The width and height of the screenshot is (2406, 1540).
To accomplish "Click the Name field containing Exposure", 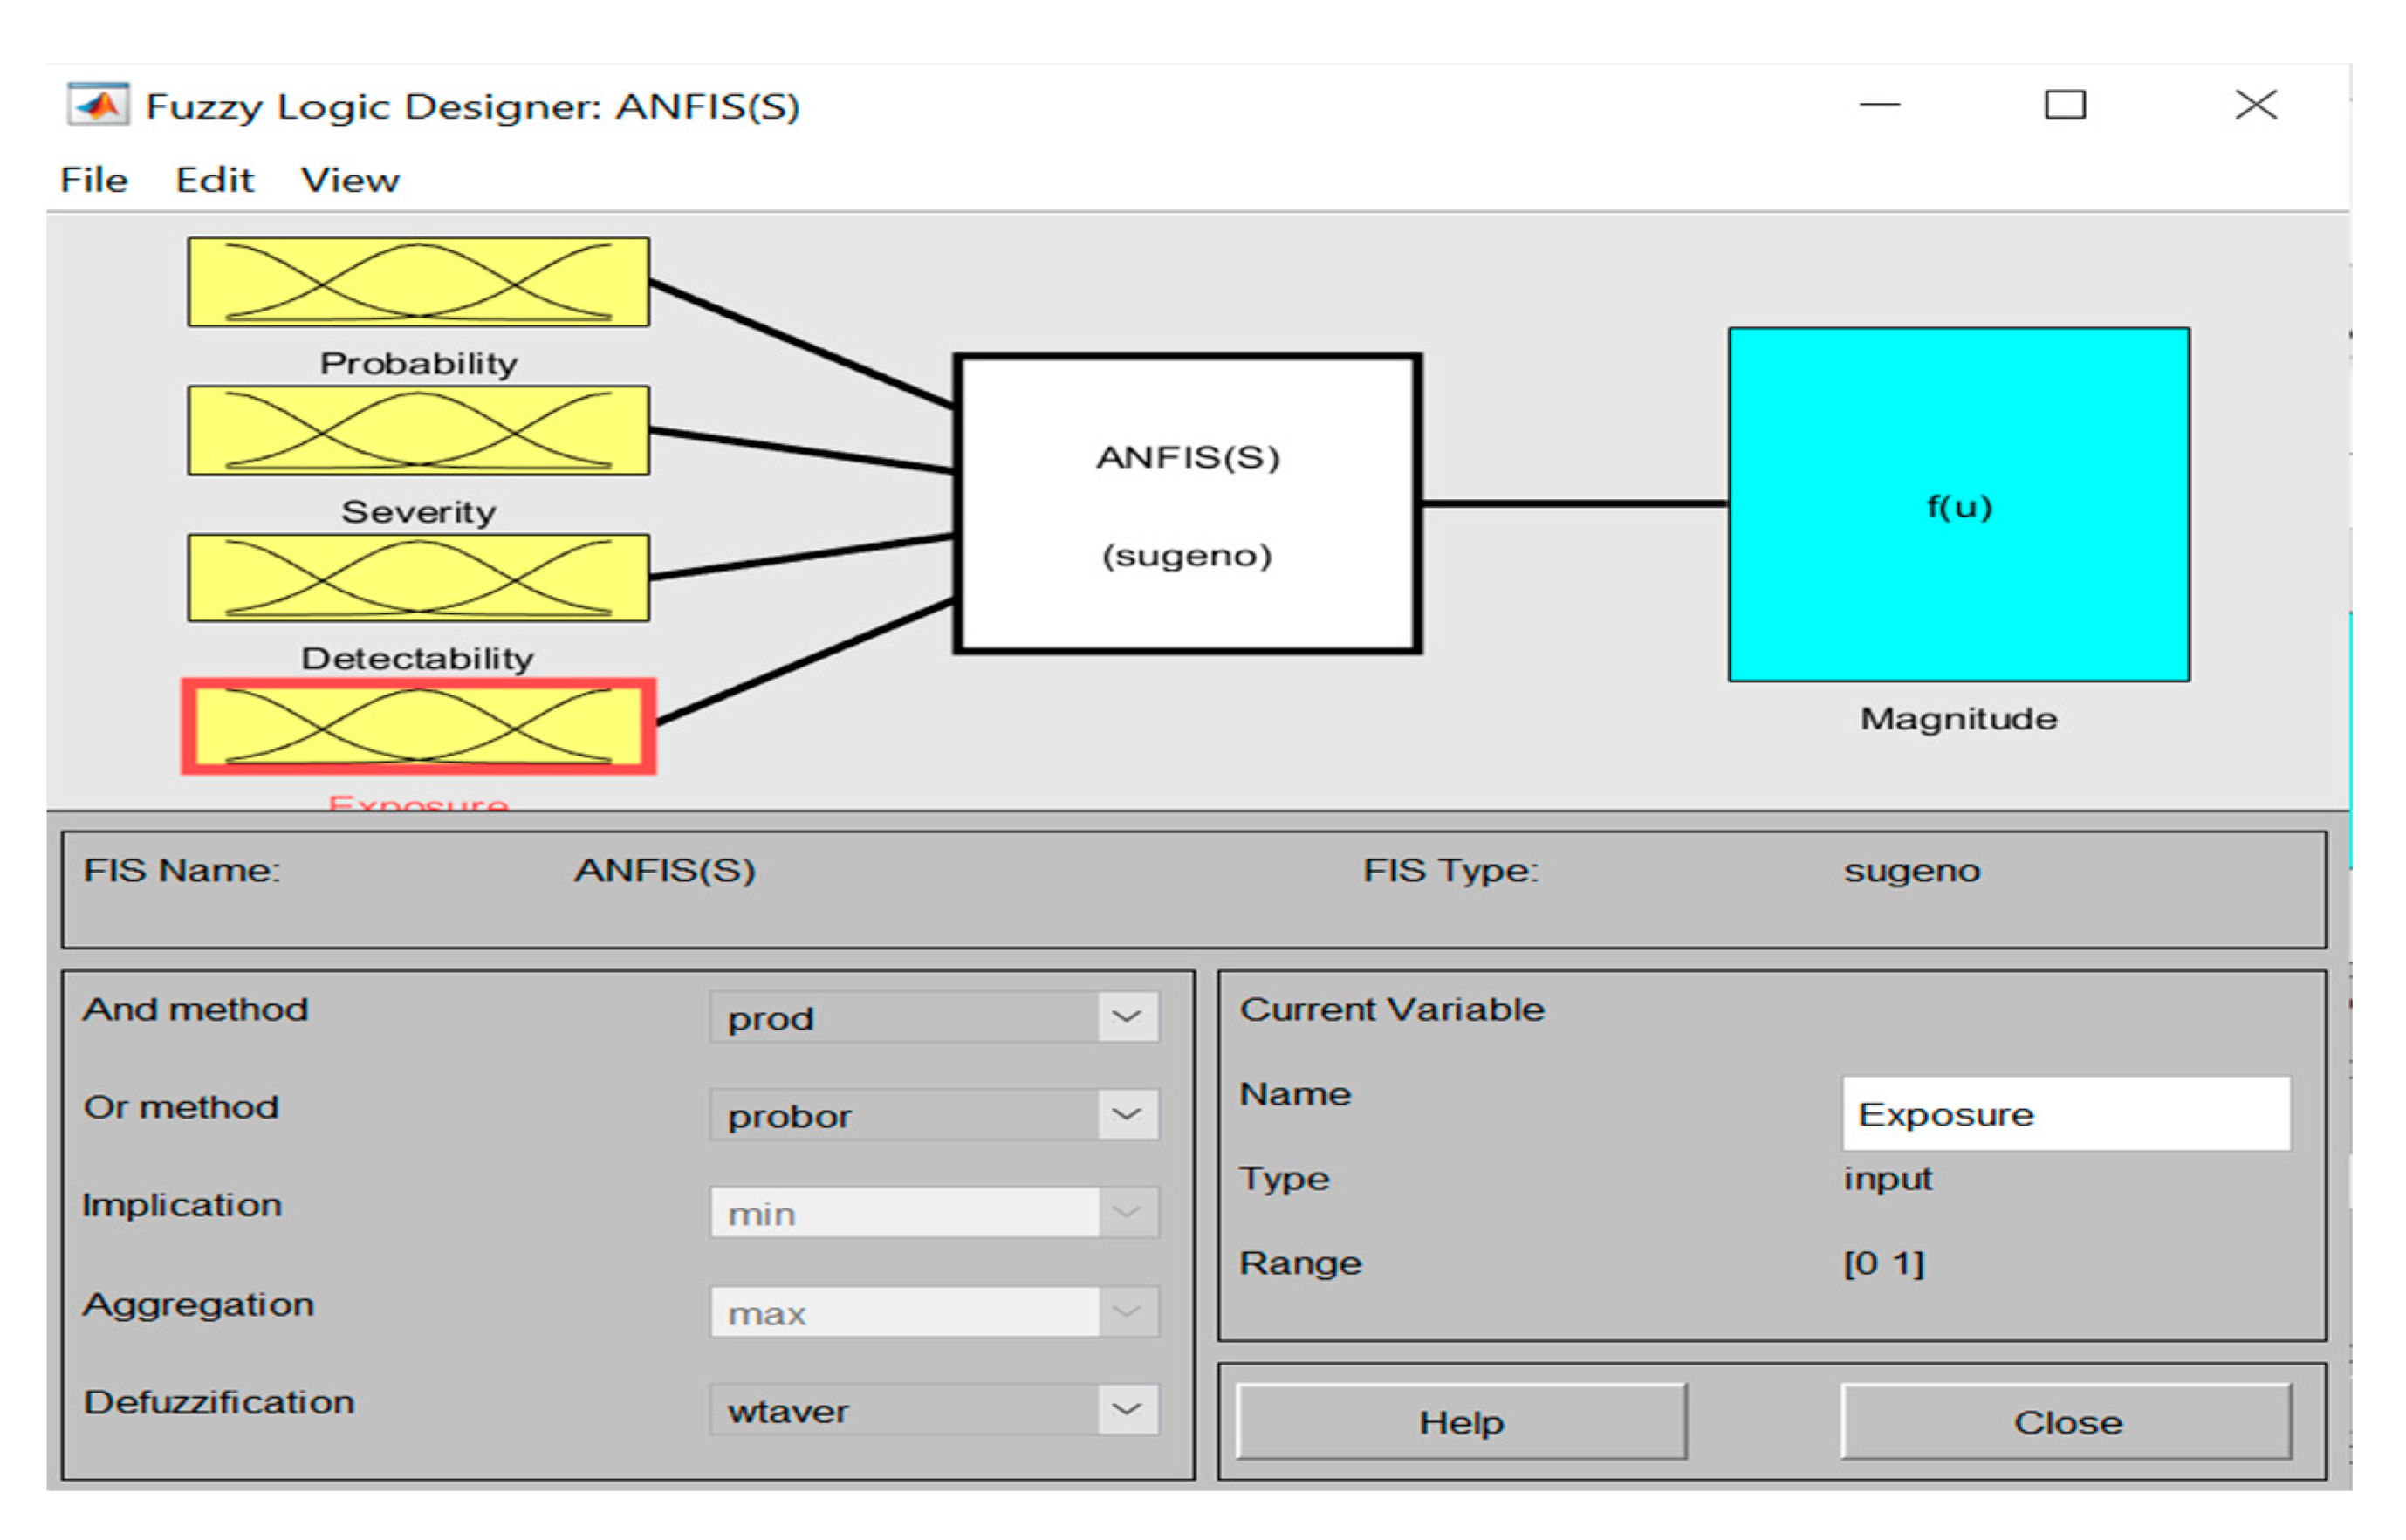I will [x=2065, y=1113].
